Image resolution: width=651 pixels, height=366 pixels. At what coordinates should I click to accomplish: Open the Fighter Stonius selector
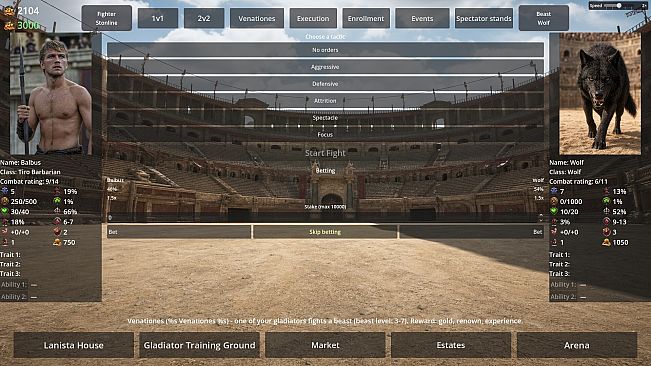(107, 18)
